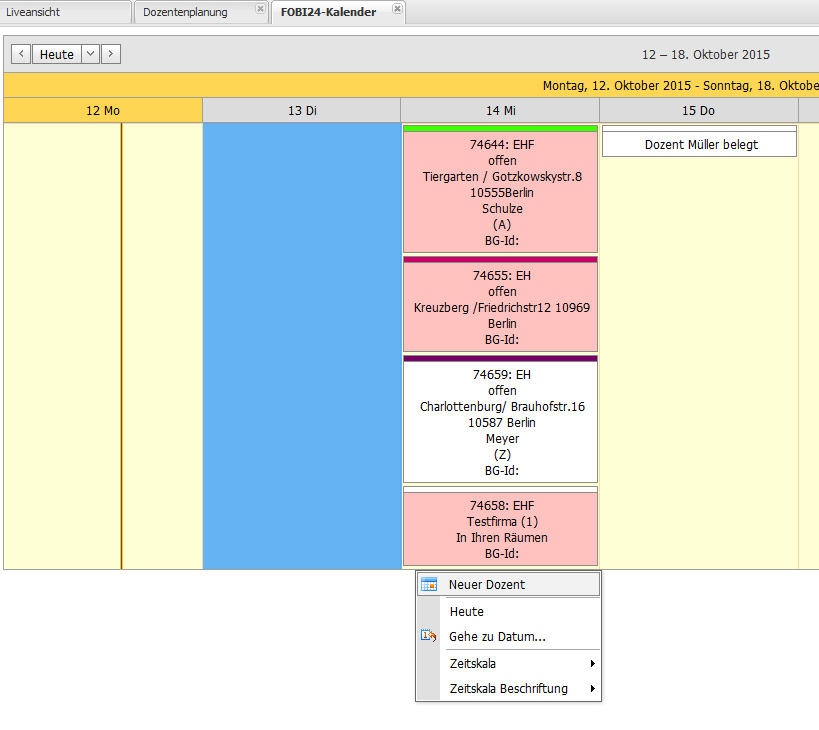819x730 pixels.
Task: Click the Gehe zu Datum calendar icon
Action: [429, 636]
